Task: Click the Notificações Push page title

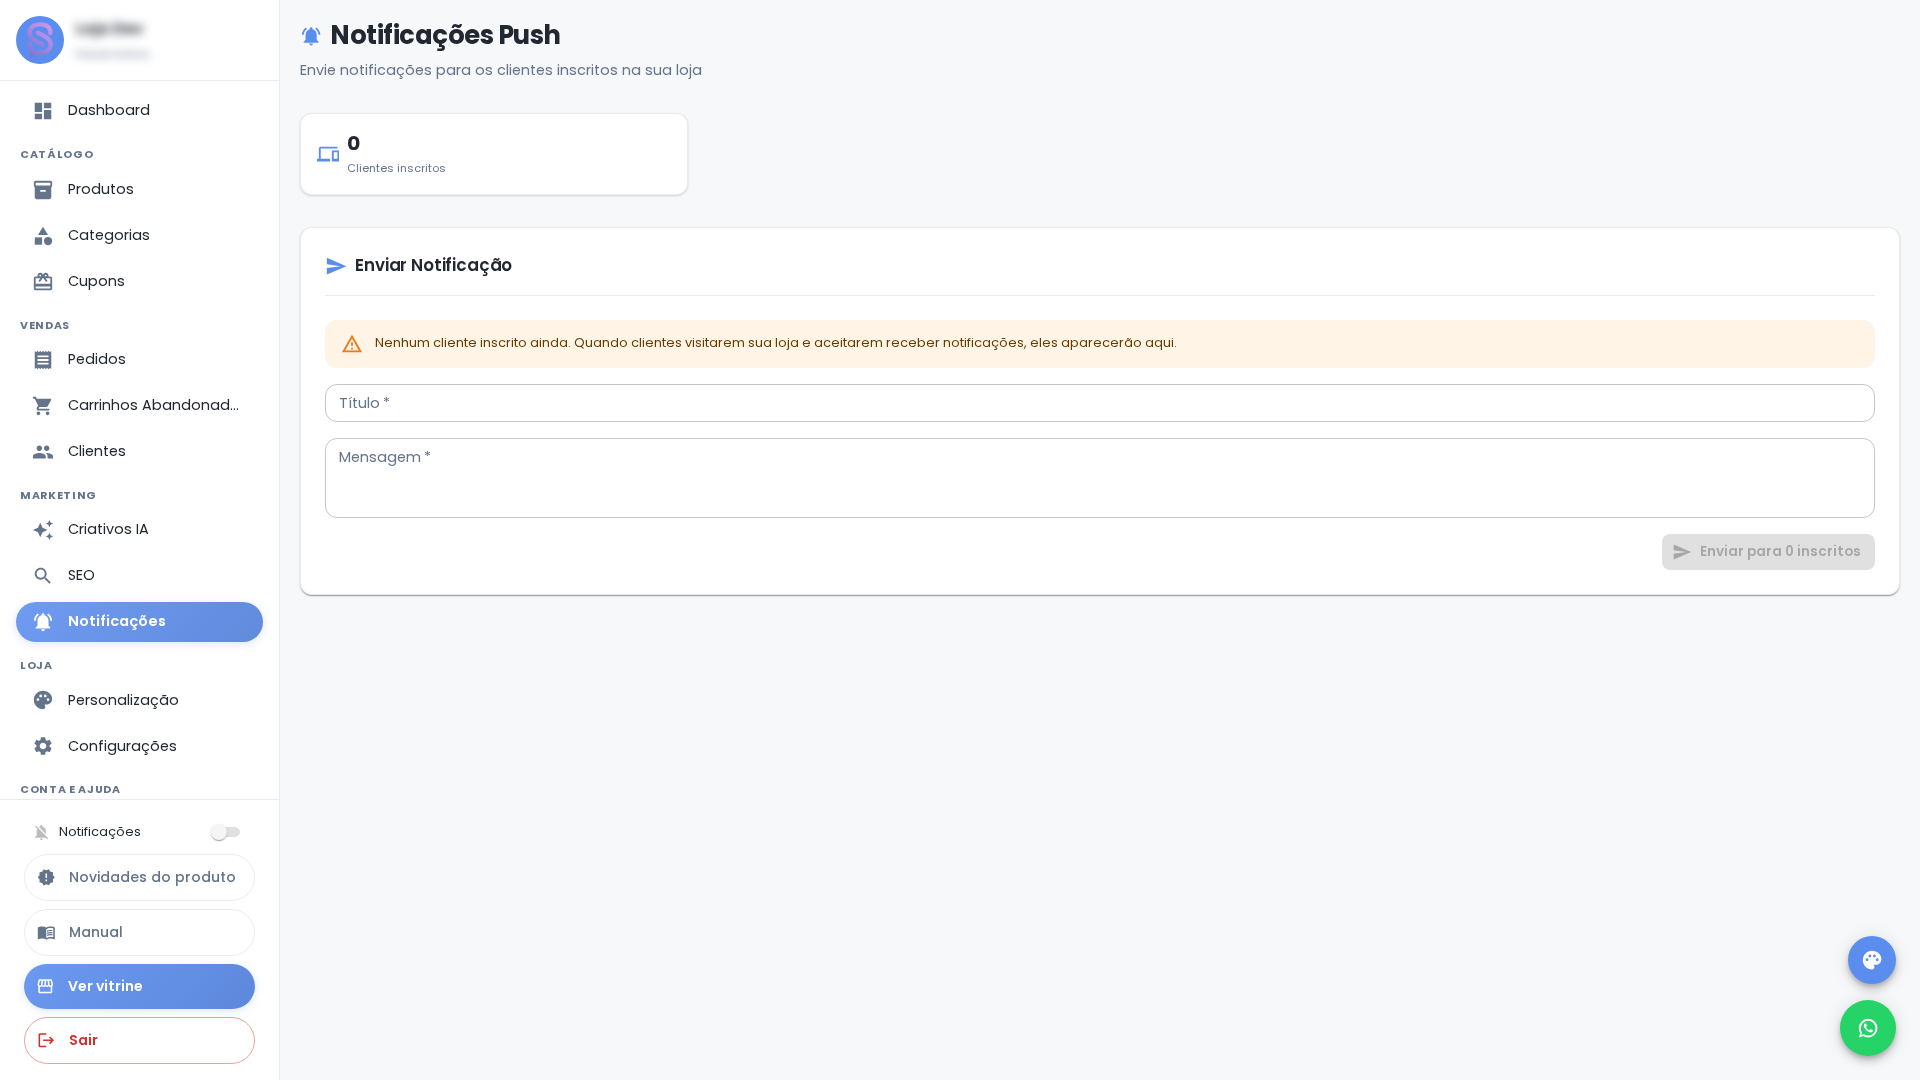Action: 445,35
